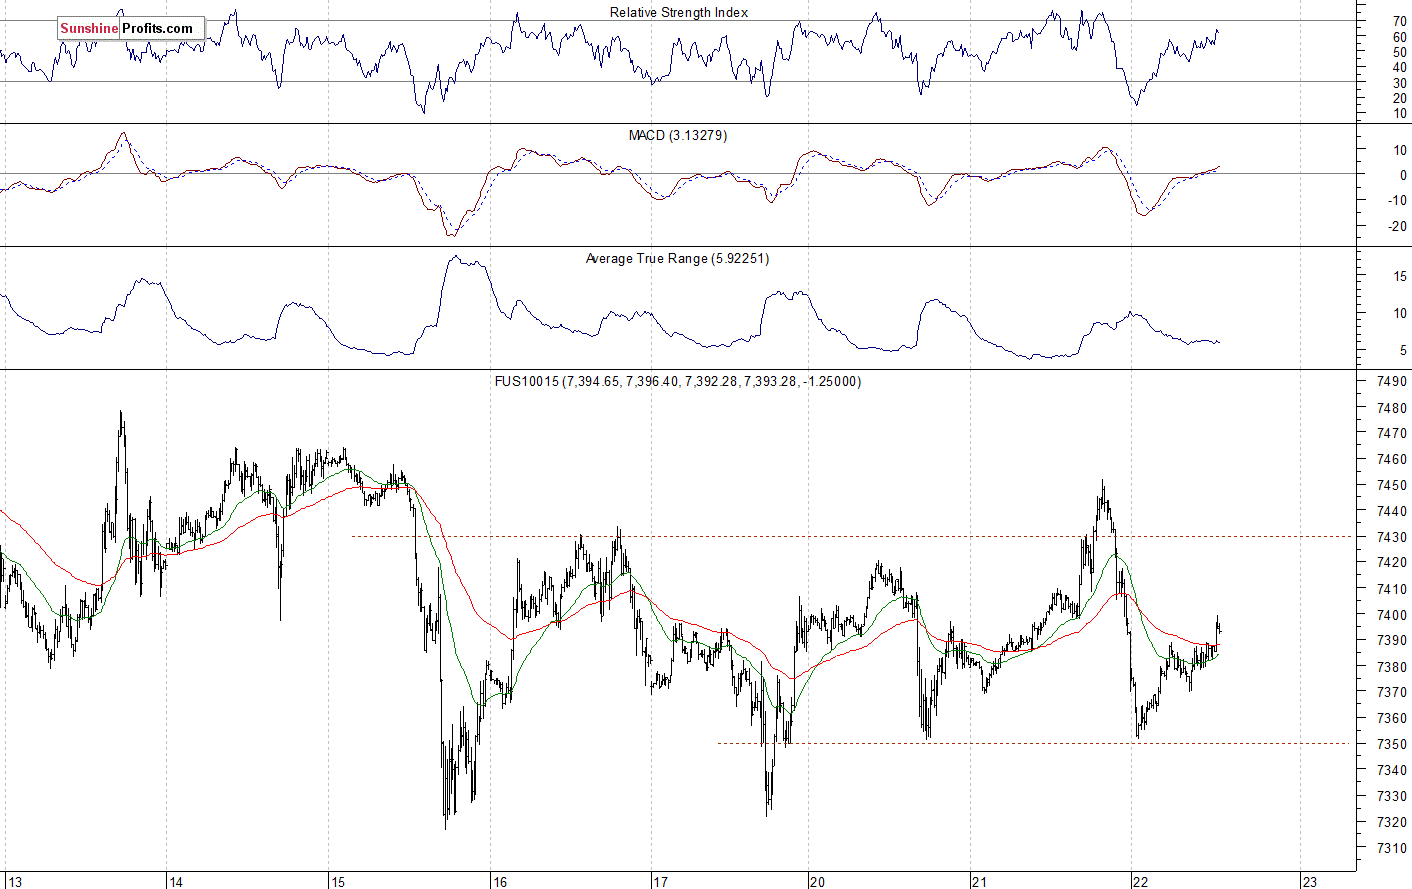Select date label 17 on time axis
1412x889 pixels.
tap(660, 882)
